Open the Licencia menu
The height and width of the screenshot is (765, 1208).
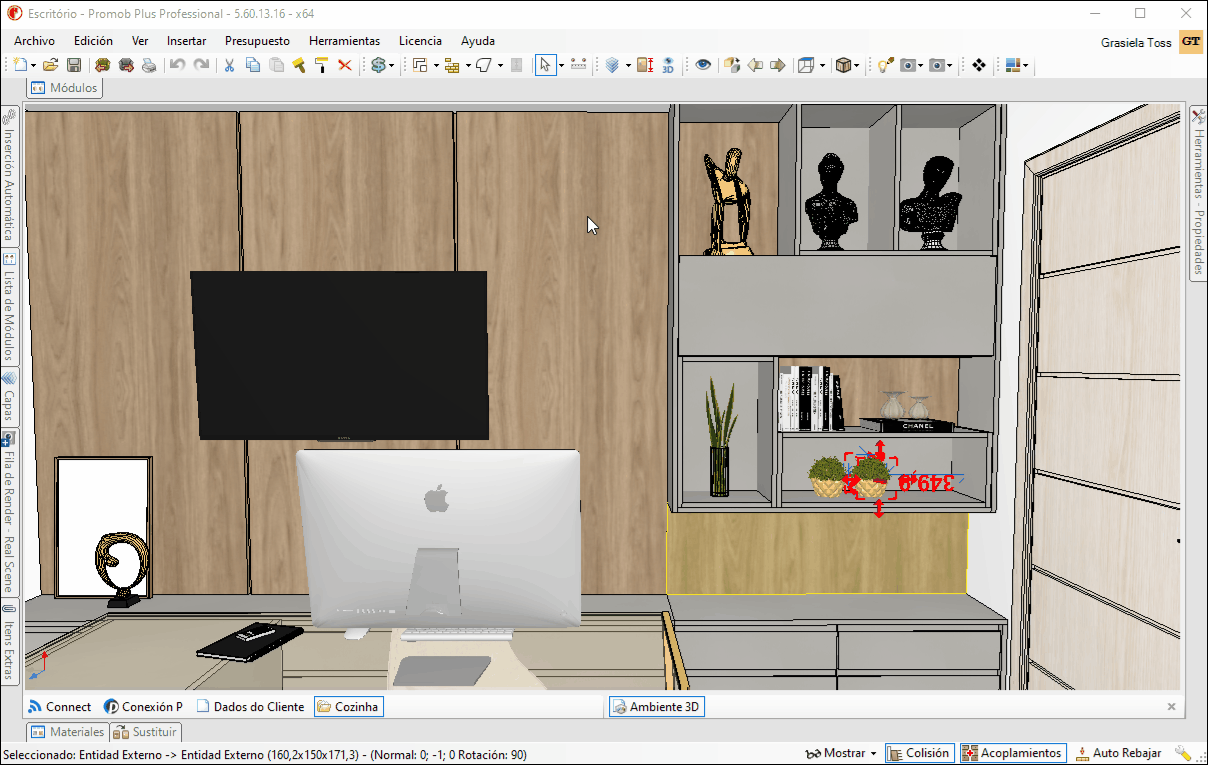click(x=420, y=41)
